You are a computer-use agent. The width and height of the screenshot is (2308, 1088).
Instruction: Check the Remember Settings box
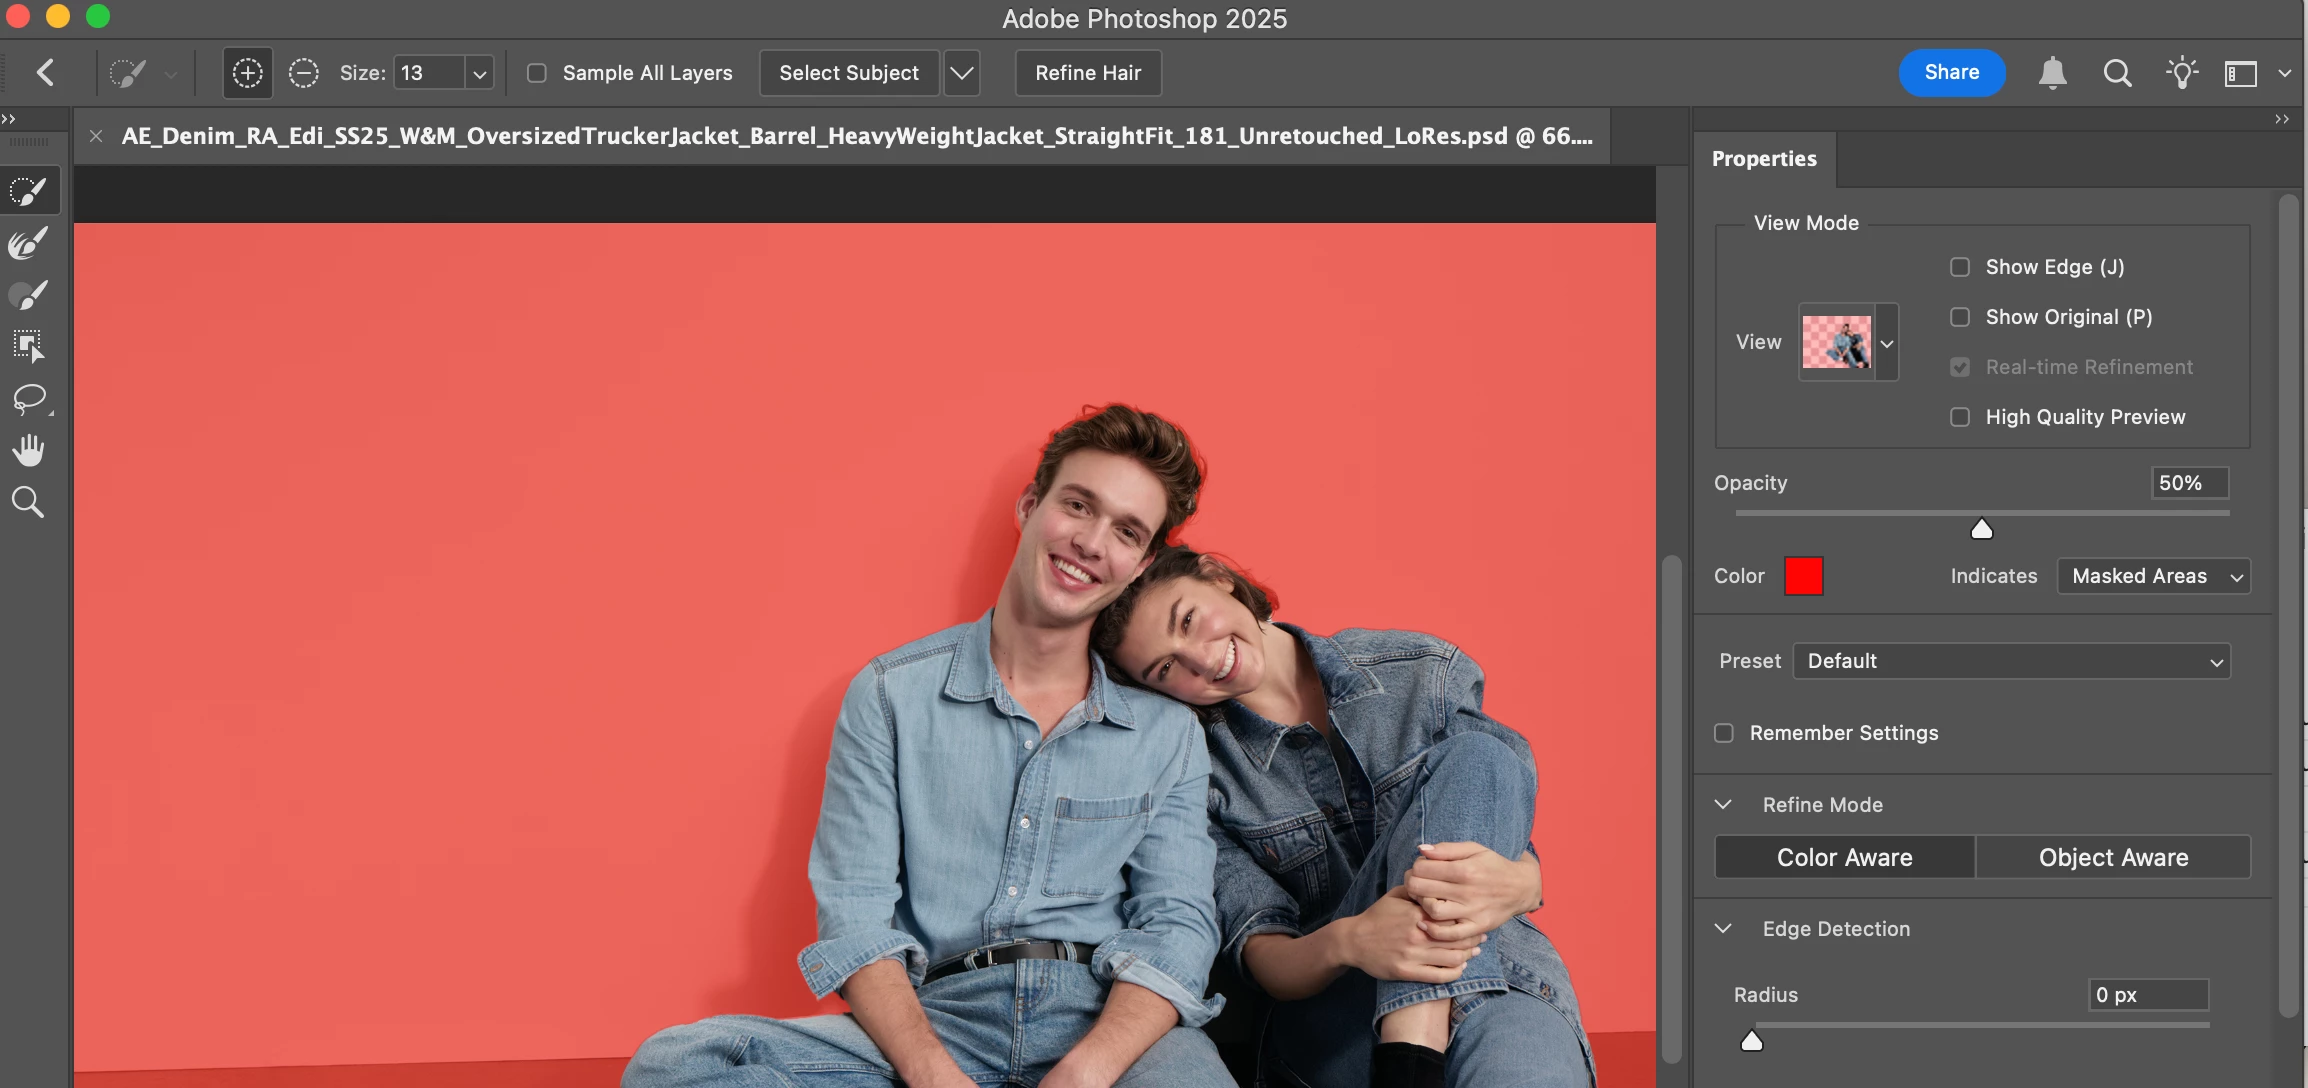(x=1724, y=733)
